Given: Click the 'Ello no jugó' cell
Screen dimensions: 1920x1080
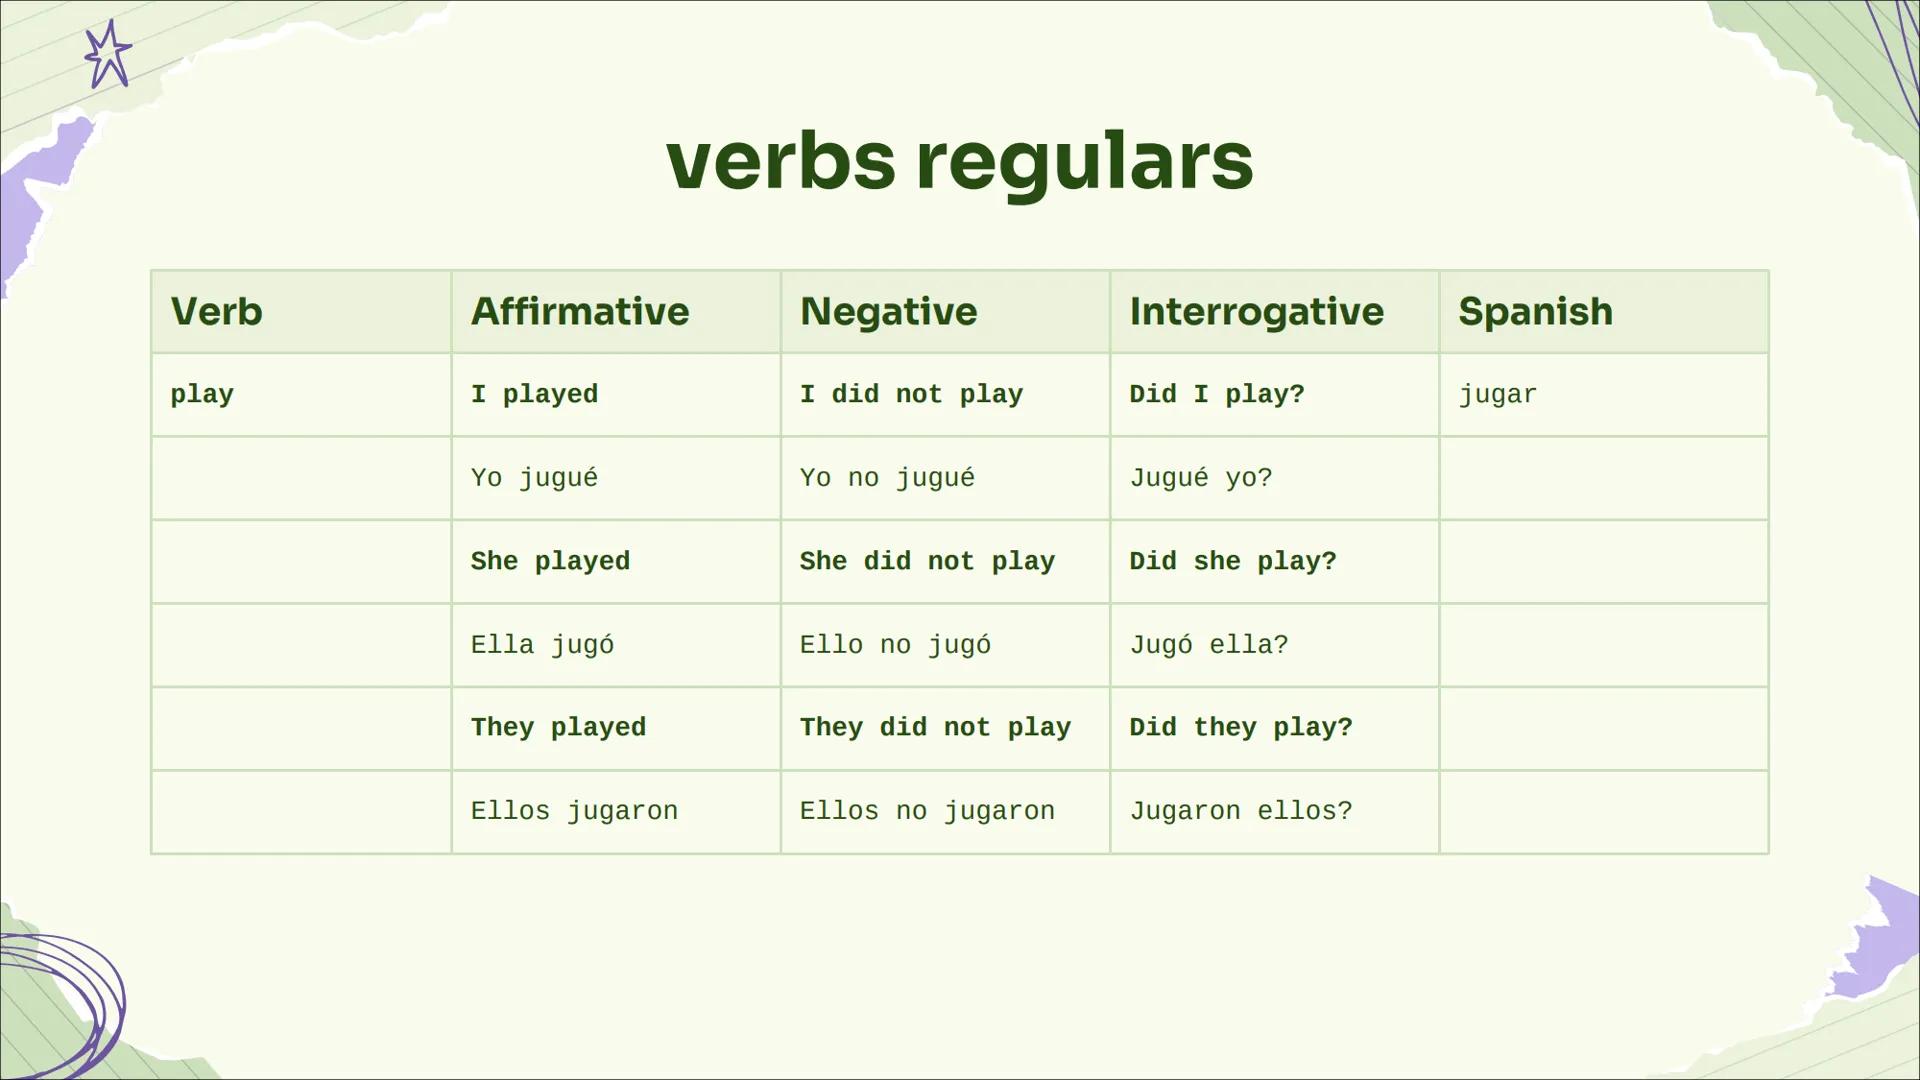Looking at the screenshot, I should pos(895,645).
